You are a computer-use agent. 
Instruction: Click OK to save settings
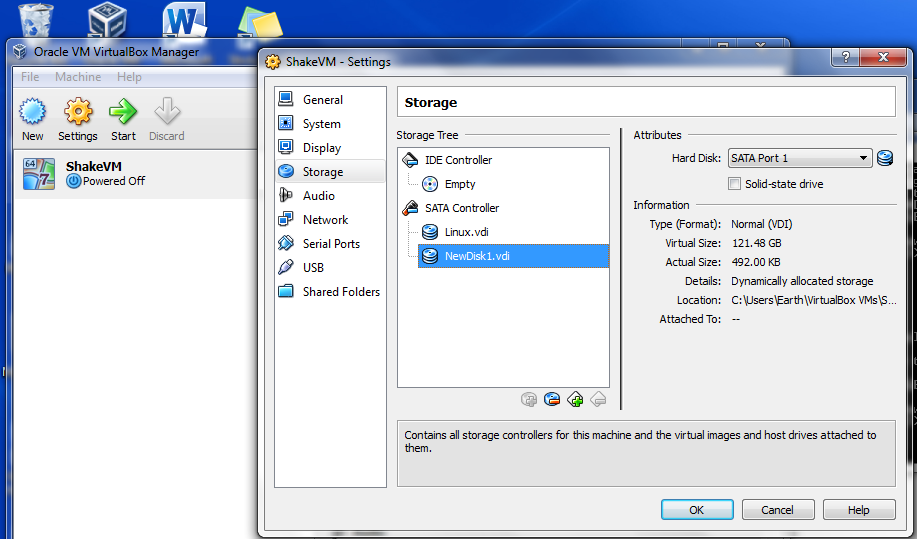[x=697, y=509]
